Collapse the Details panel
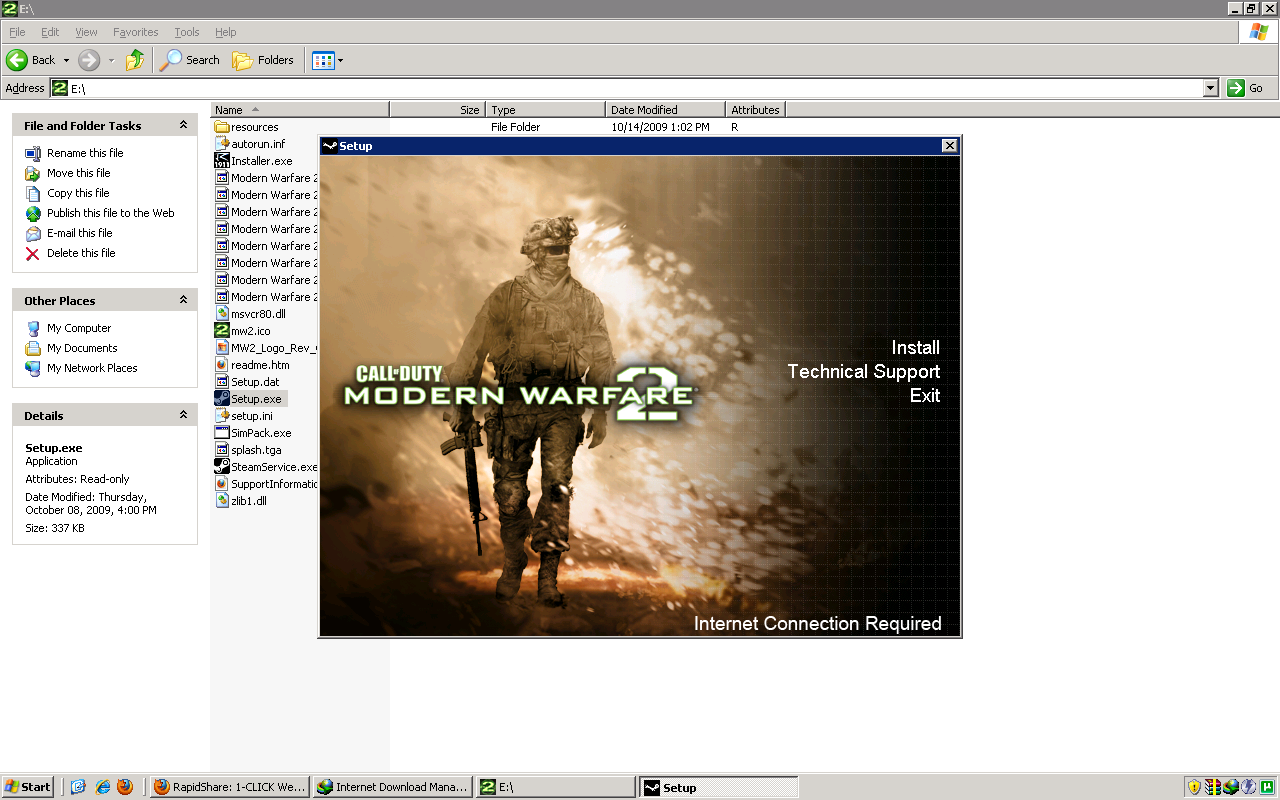 pos(183,415)
